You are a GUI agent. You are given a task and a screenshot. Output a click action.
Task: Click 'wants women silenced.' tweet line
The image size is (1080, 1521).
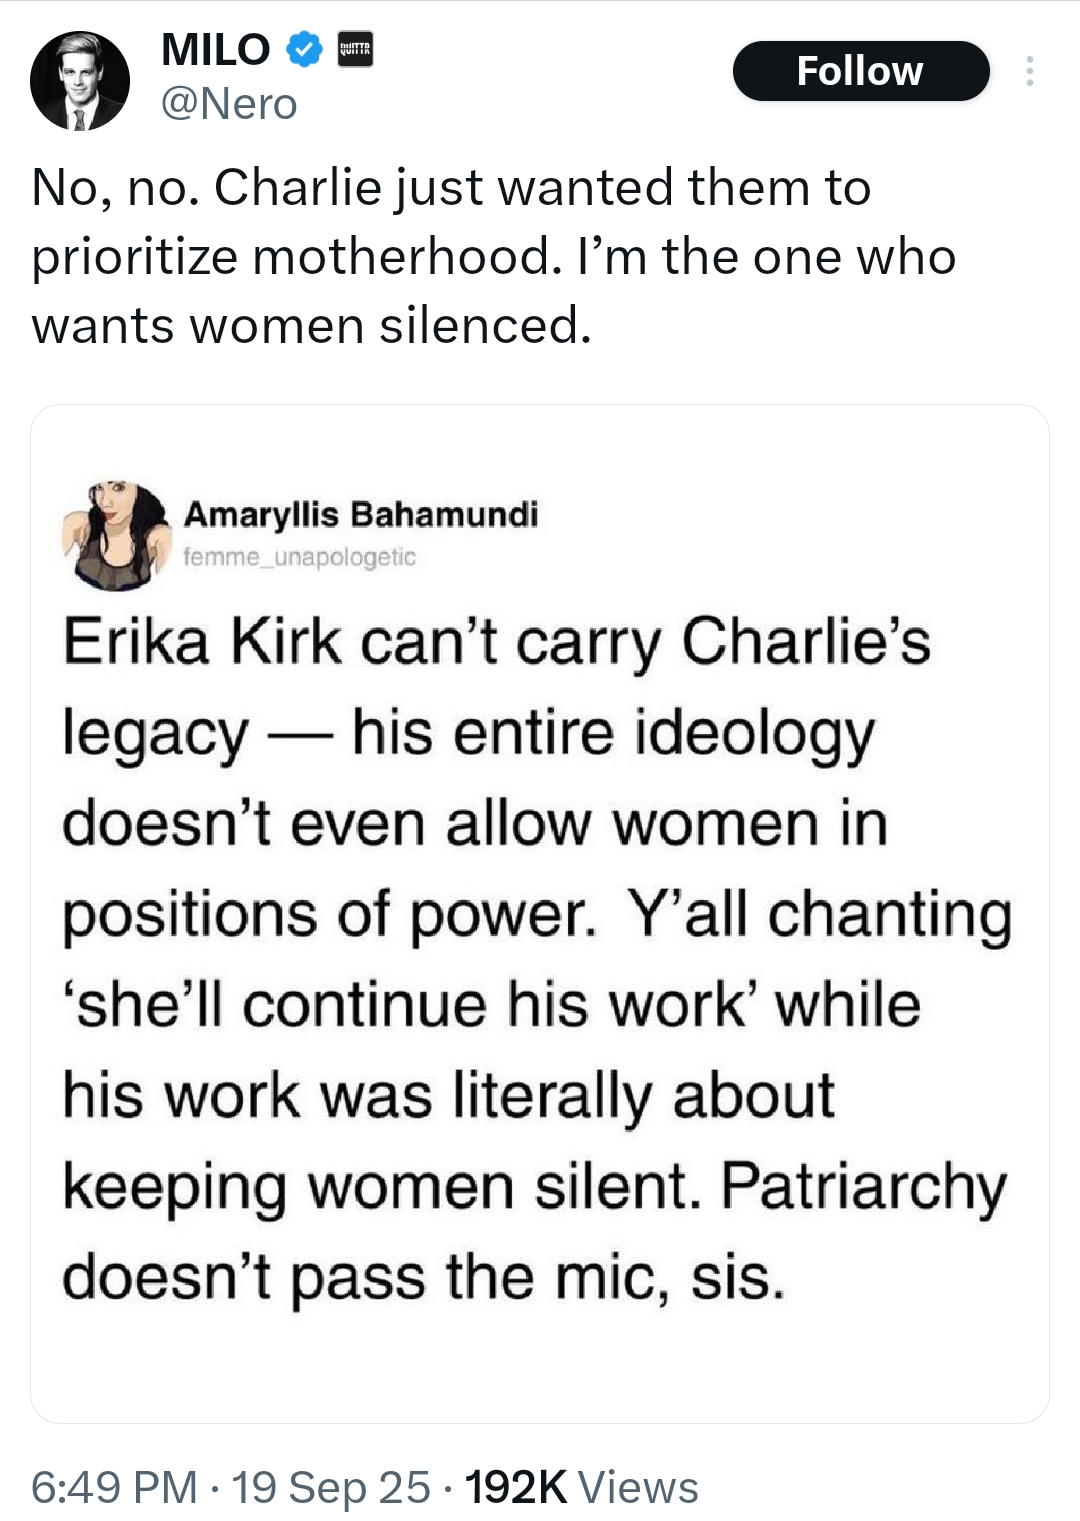coord(311,326)
